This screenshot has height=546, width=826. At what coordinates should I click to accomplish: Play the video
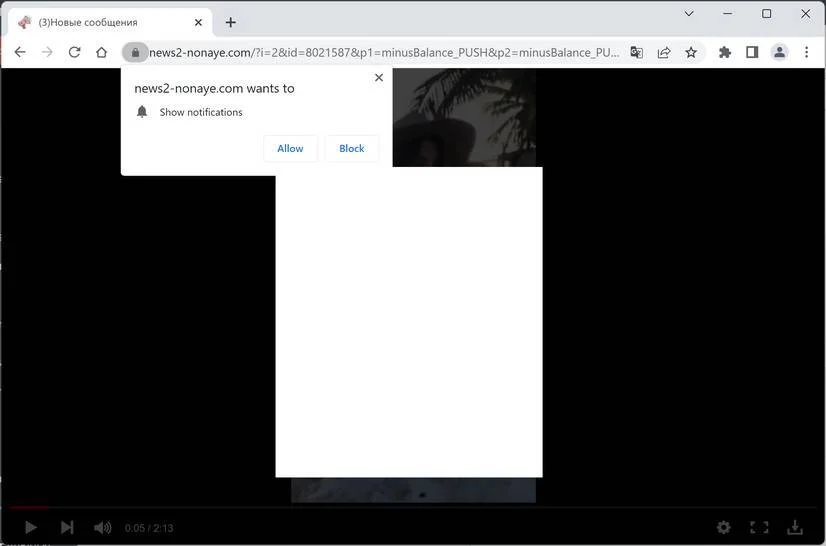(31, 527)
